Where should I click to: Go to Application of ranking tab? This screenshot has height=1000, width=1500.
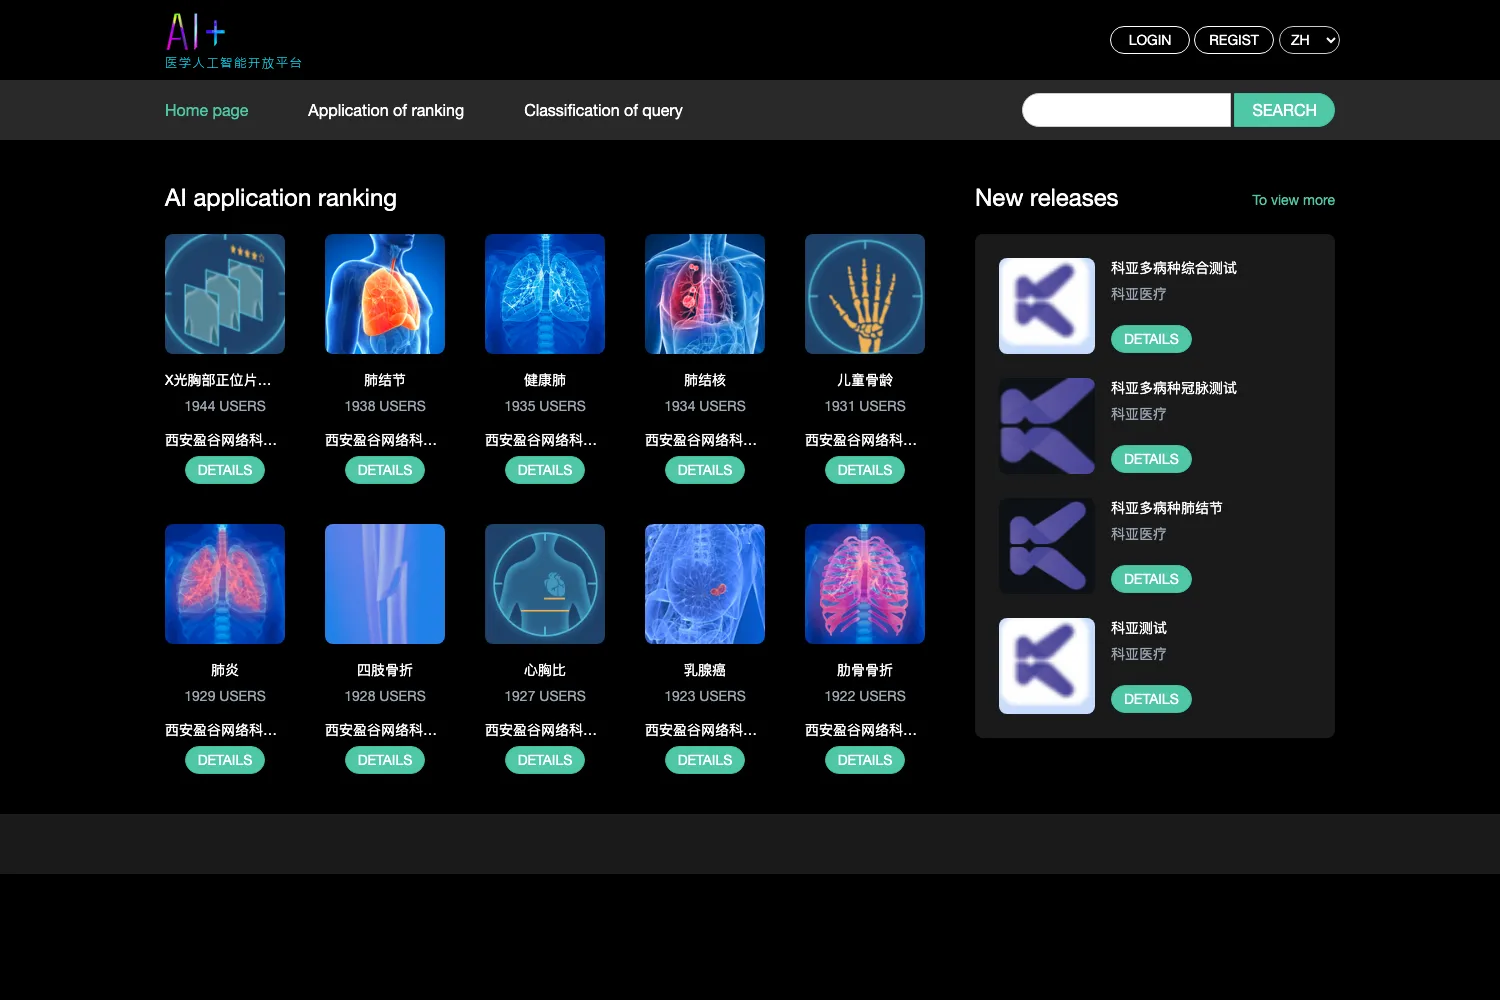coord(386,110)
